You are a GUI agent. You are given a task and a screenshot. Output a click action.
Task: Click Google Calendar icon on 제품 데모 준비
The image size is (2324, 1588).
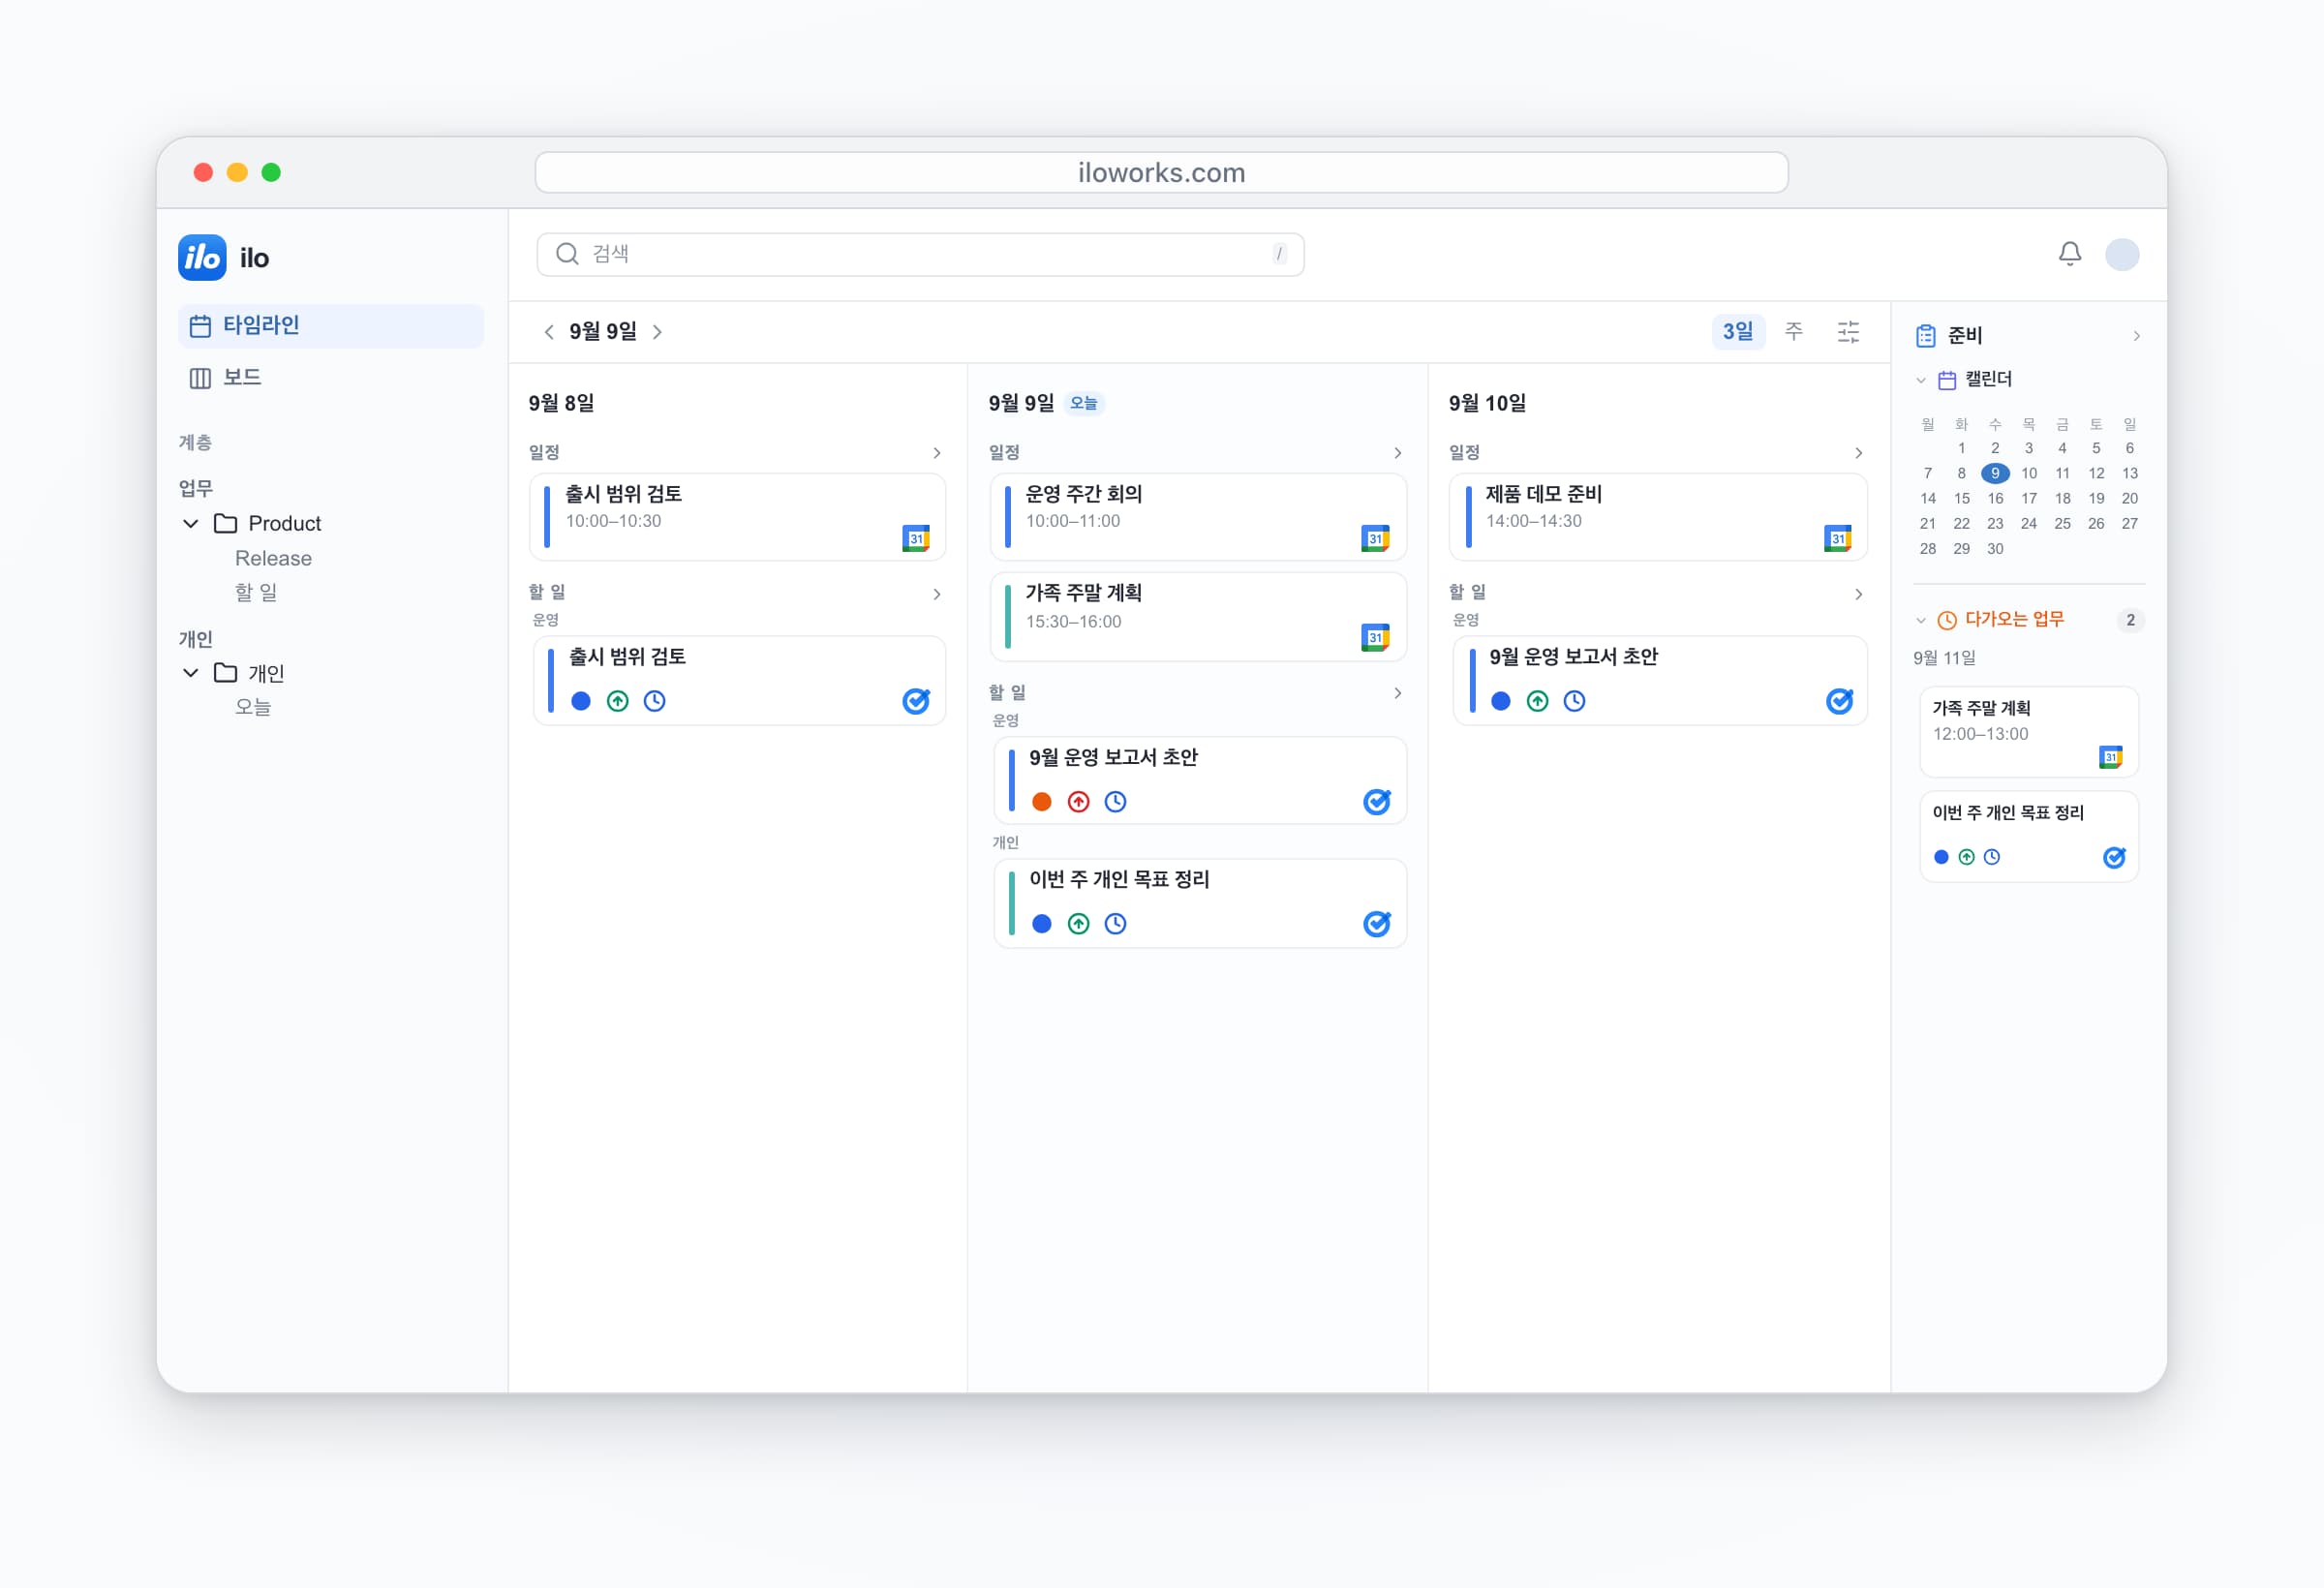(1838, 538)
